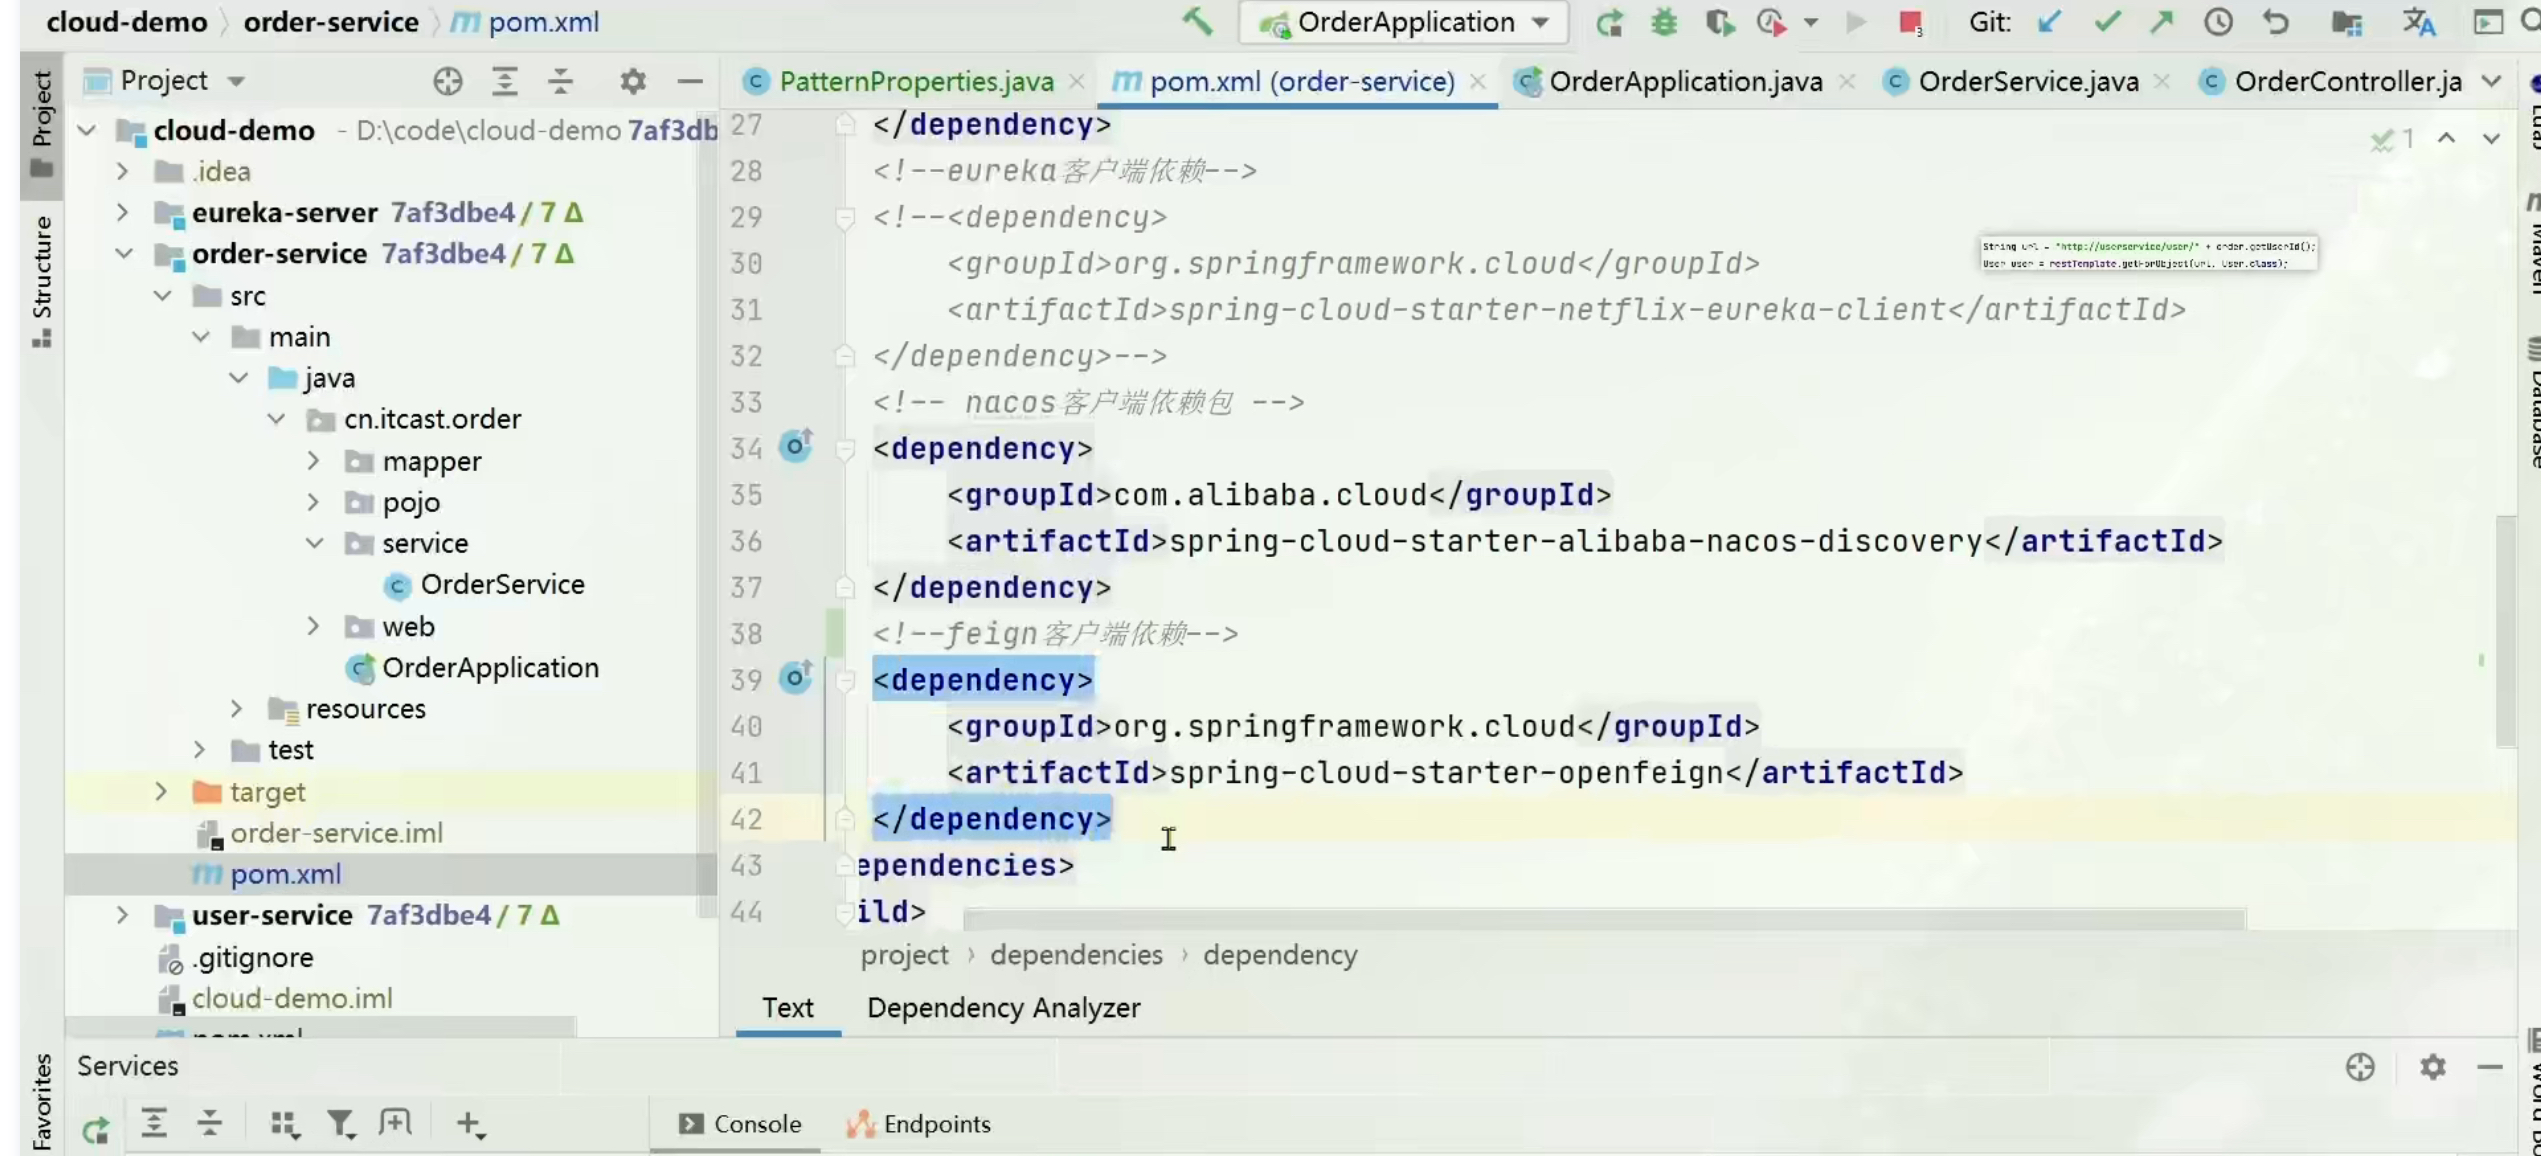The height and width of the screenshot is (1156, 2541).
Task: Click the Build project hammer icon
Action: click(x=1197, y=21)
